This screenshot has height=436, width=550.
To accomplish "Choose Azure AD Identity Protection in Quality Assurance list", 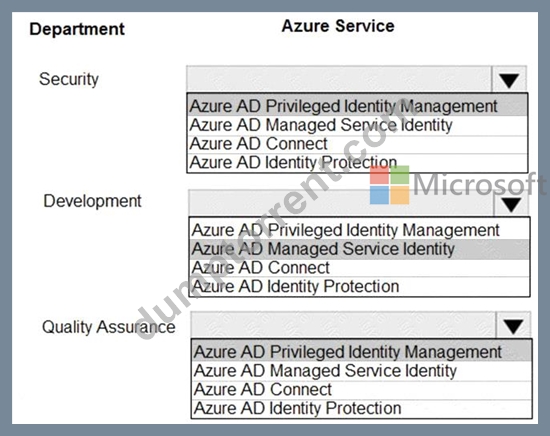I will pos(361,408).
